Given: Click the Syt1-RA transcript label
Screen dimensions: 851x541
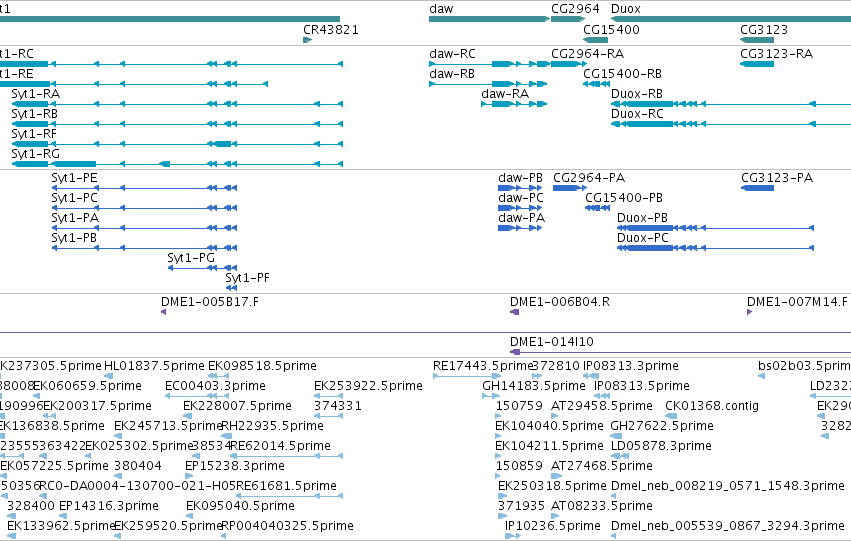Looking at the screenshot, I should pyautogui.click(x=35, y=94).
